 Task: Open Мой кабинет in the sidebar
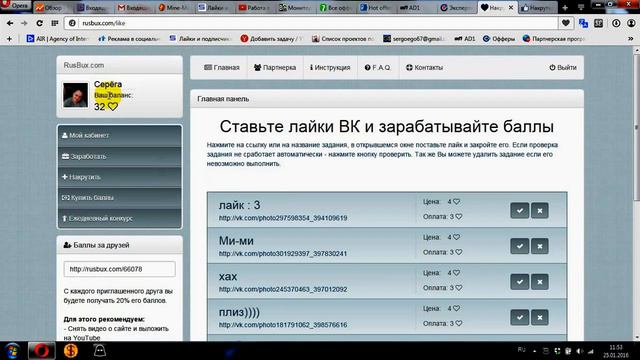coord(120,136)
